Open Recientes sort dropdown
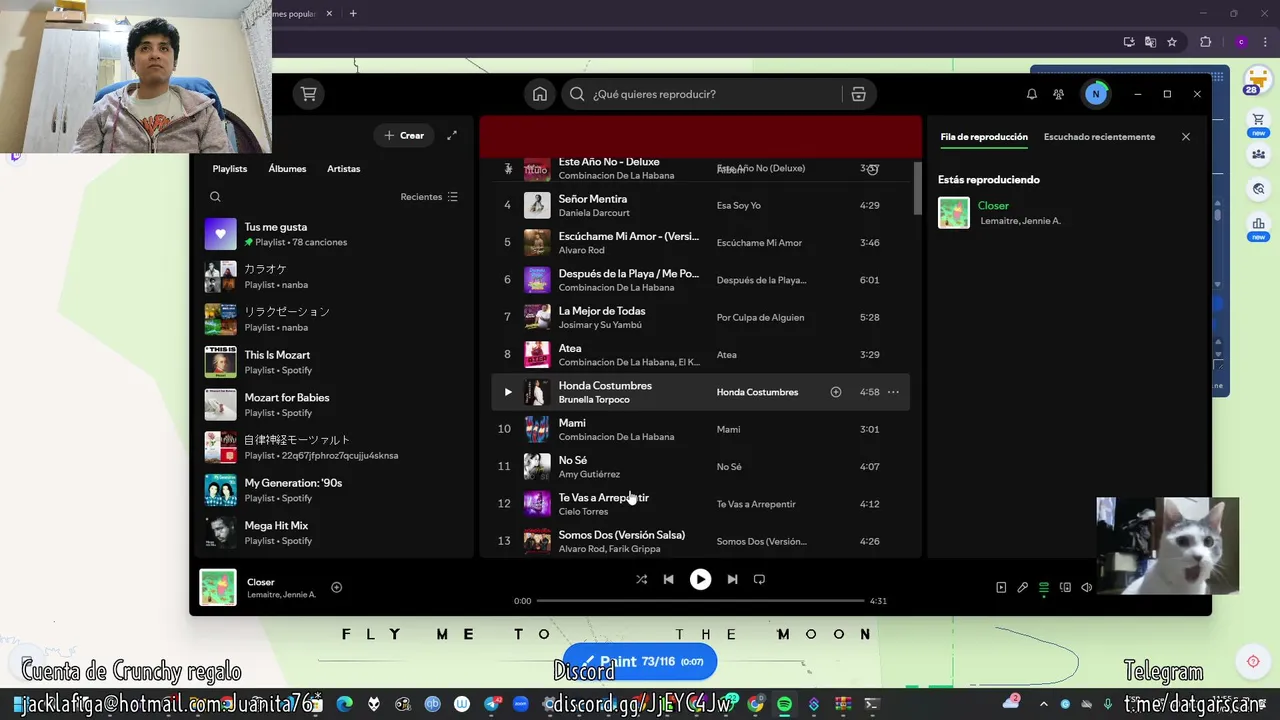This screenshot has width=1280, height=720. tap(429, 197)
